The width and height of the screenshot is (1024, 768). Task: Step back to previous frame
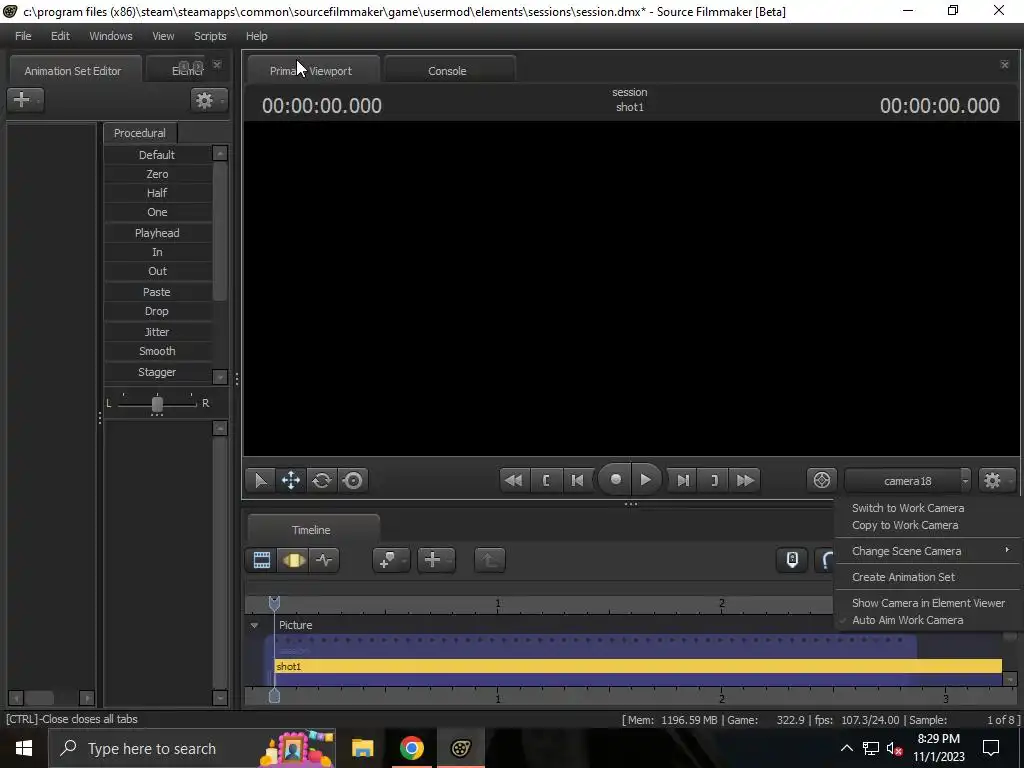click(x=577, y=481)
